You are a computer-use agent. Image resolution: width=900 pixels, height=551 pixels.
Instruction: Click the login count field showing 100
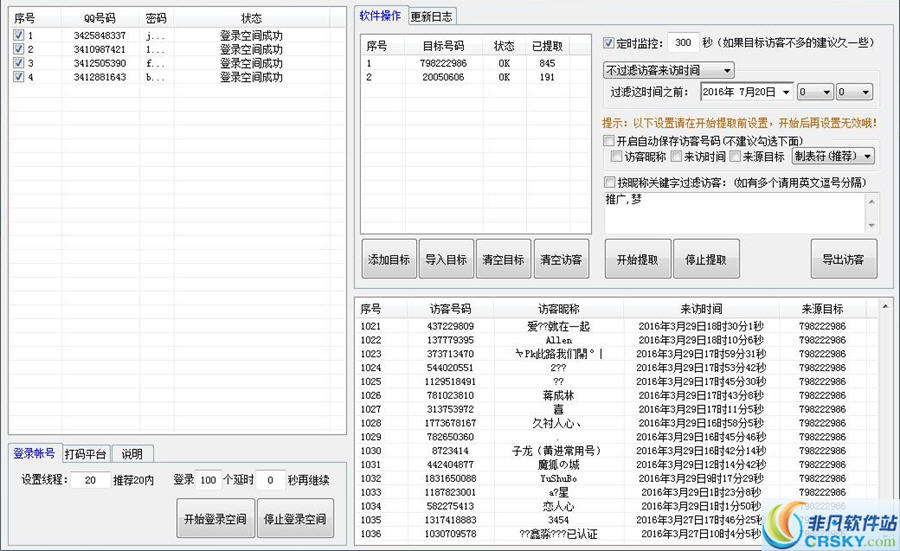click(208, 480)
